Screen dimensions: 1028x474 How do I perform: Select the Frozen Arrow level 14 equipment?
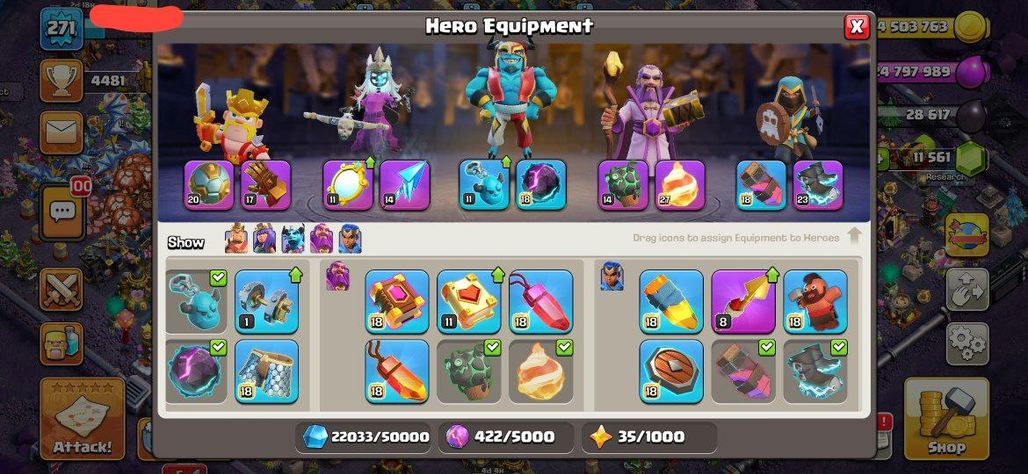[x=405, y=186]
